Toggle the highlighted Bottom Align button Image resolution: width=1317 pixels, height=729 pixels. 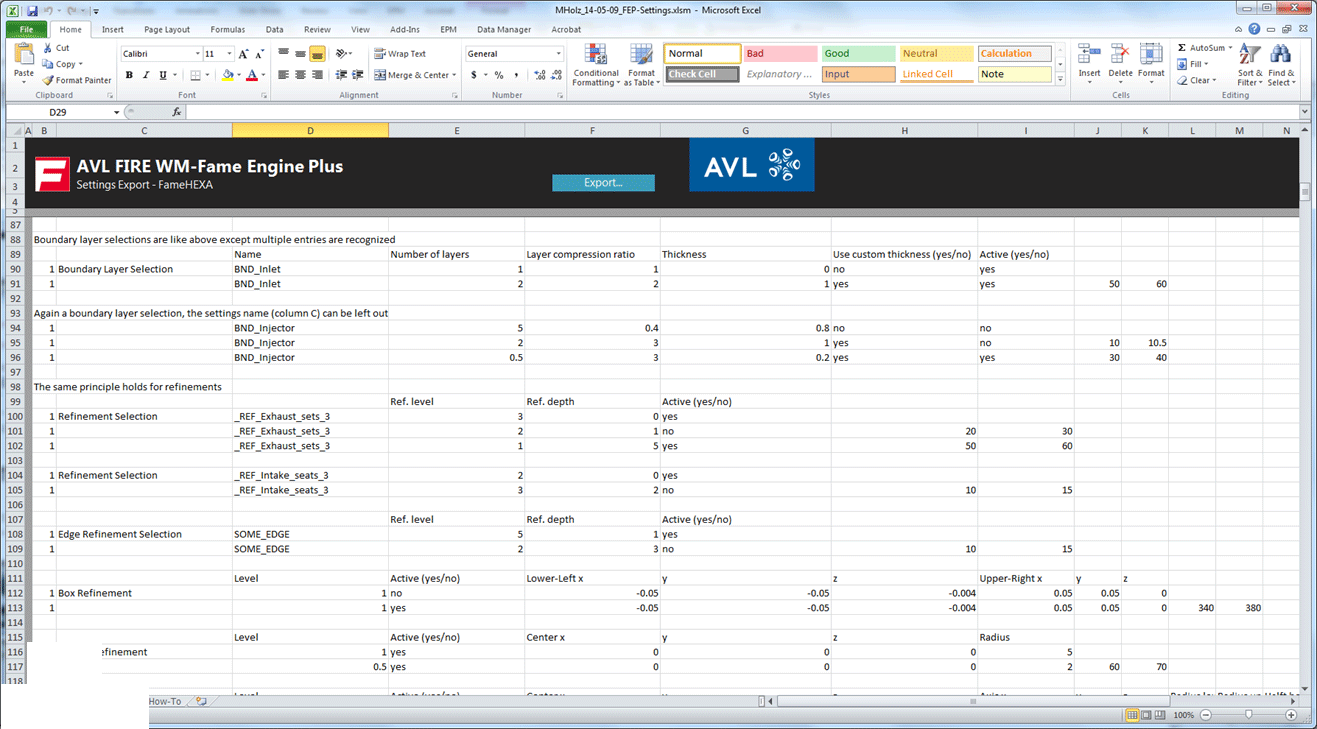(317, 54)
